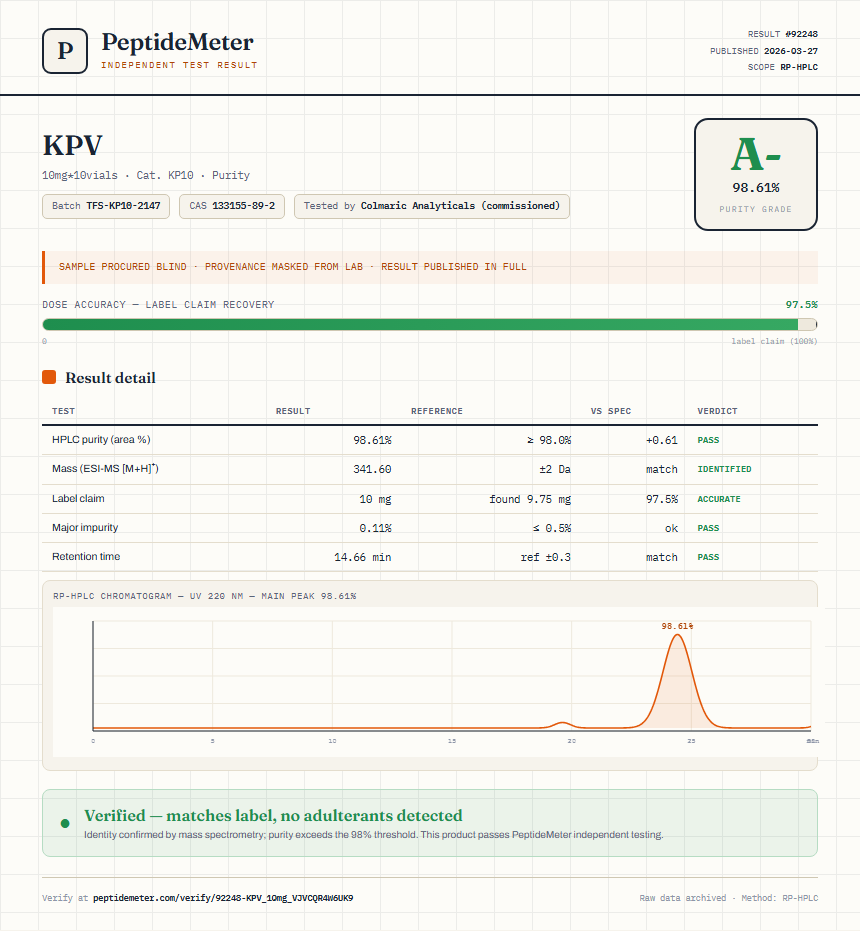Image resolution: width=860 pixels, height=931 pixels.
Task: Click the VS SPEC column header
Action: [611, 411]
